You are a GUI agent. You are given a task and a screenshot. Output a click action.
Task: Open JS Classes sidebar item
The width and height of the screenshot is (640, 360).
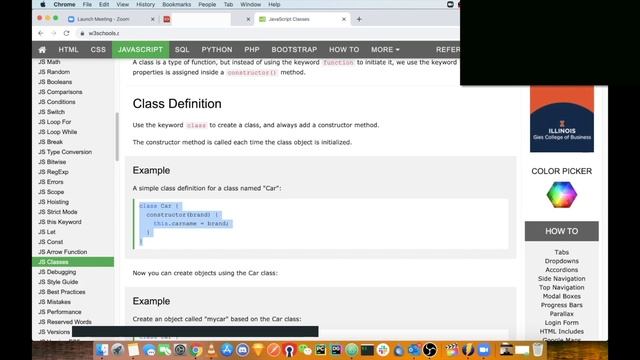click(x=73, y=262)
